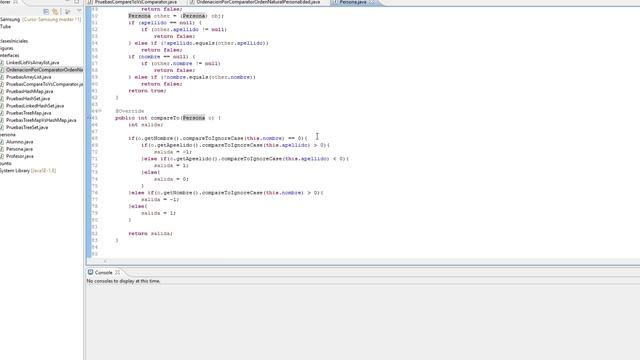
Task: Select PruebasArrayList.java in the tree
Action: 28,77
